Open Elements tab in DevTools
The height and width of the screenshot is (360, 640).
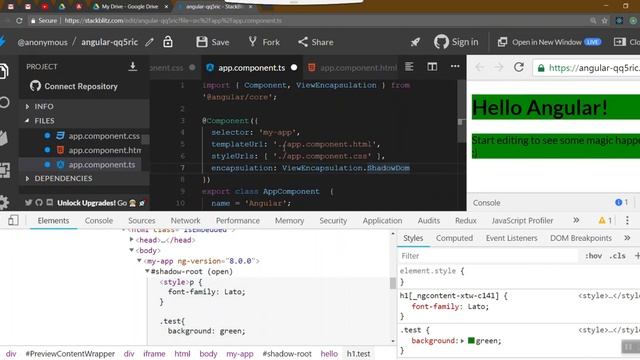coord(53,220)
